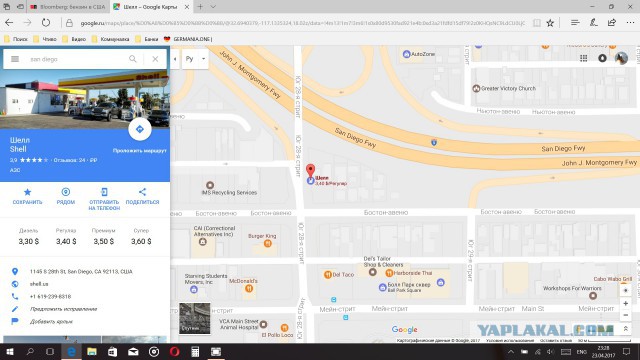Open Edge more options menu
This screenshot has height=360, width=640.
(x=630, y=23)
